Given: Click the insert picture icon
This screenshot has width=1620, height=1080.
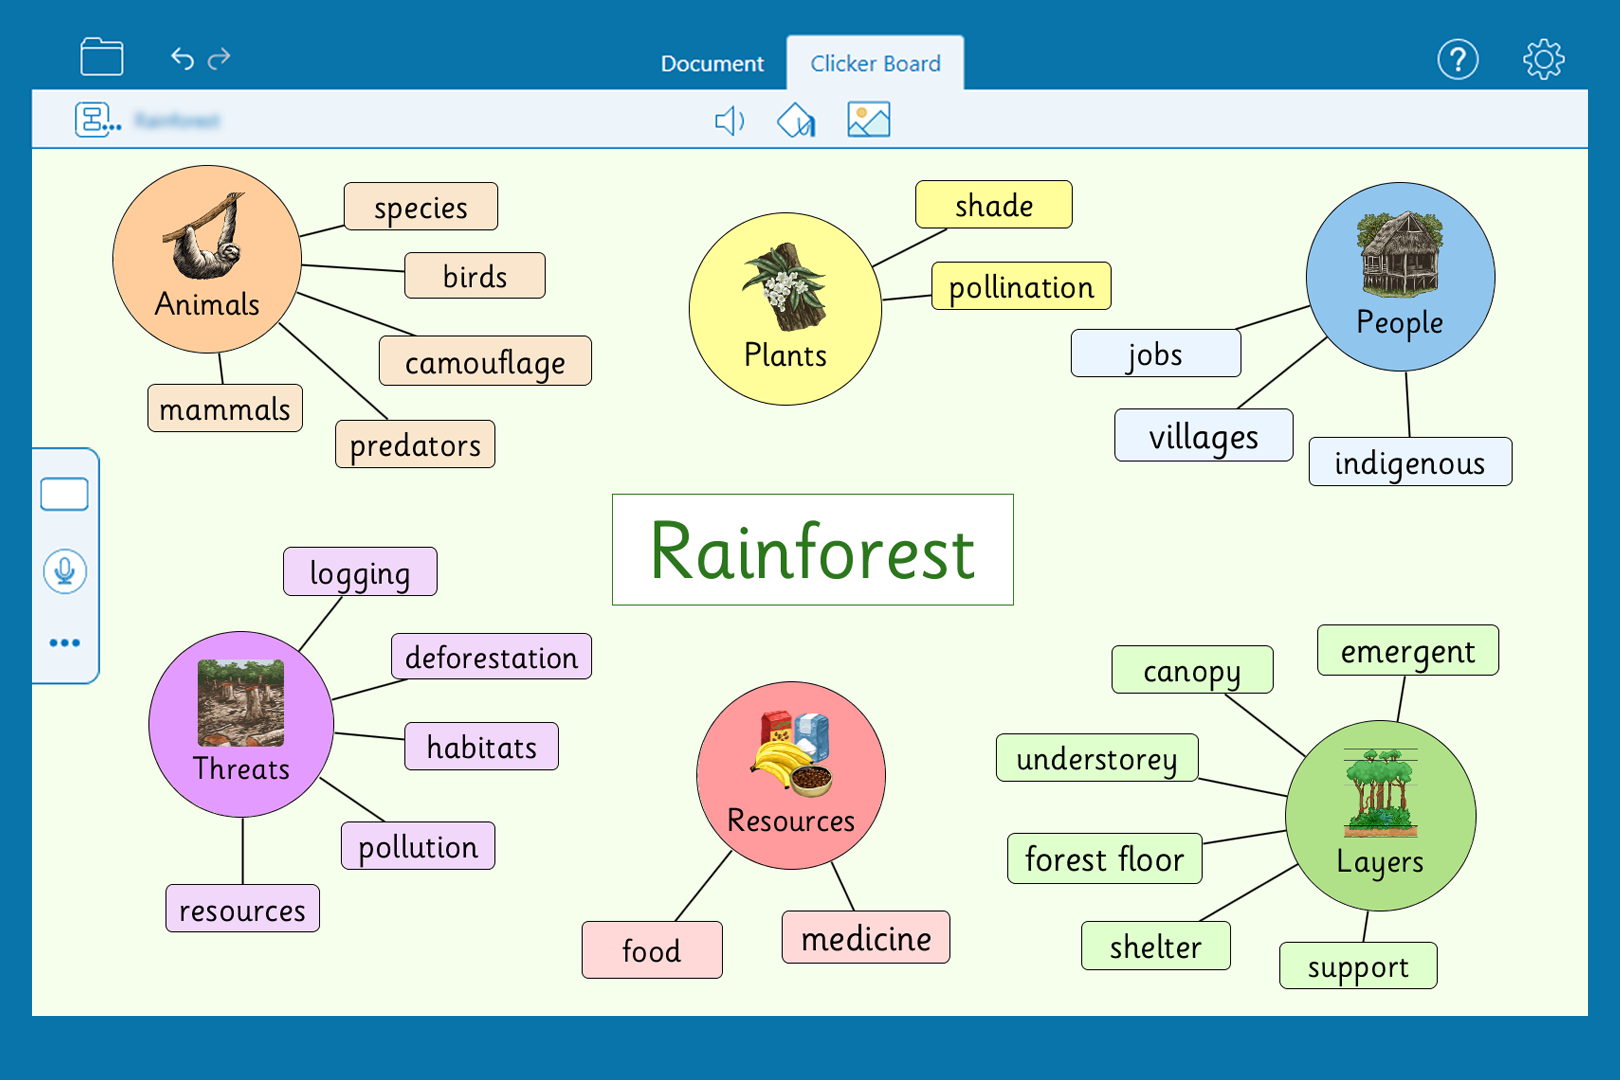Looking at the screenshot, I should tap(868, 120).
